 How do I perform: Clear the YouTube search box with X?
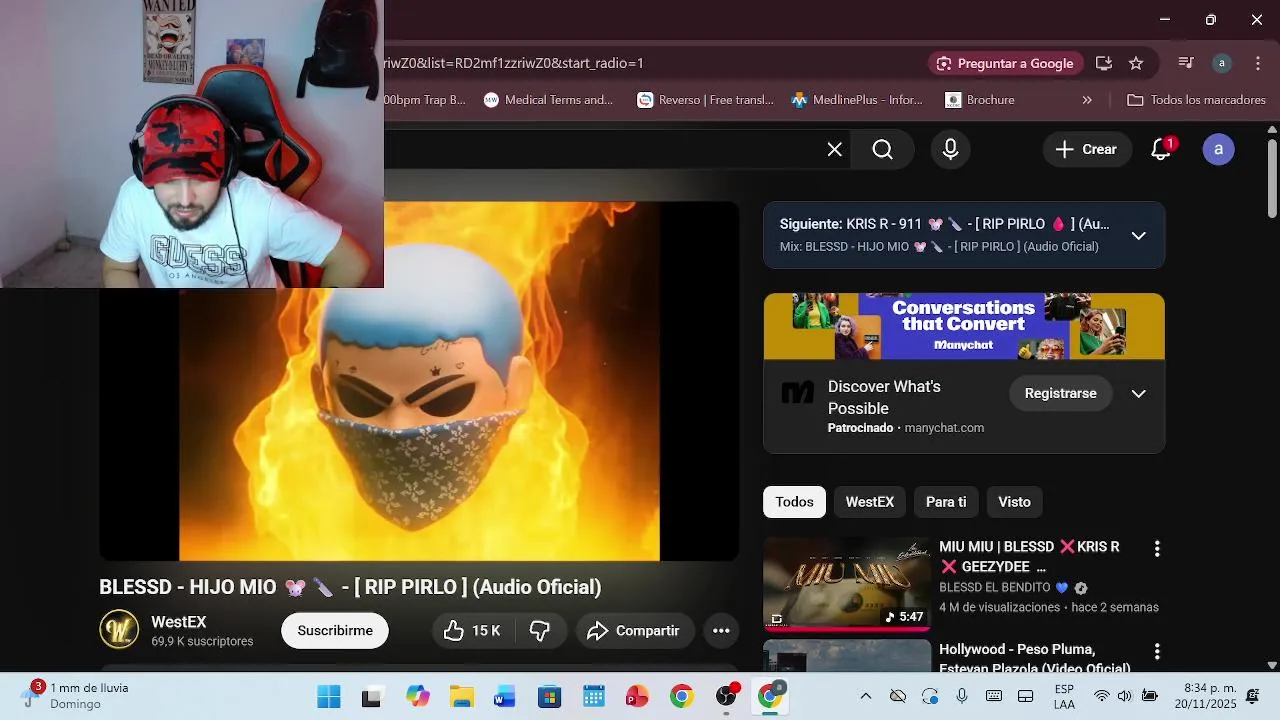pos(834,149)
